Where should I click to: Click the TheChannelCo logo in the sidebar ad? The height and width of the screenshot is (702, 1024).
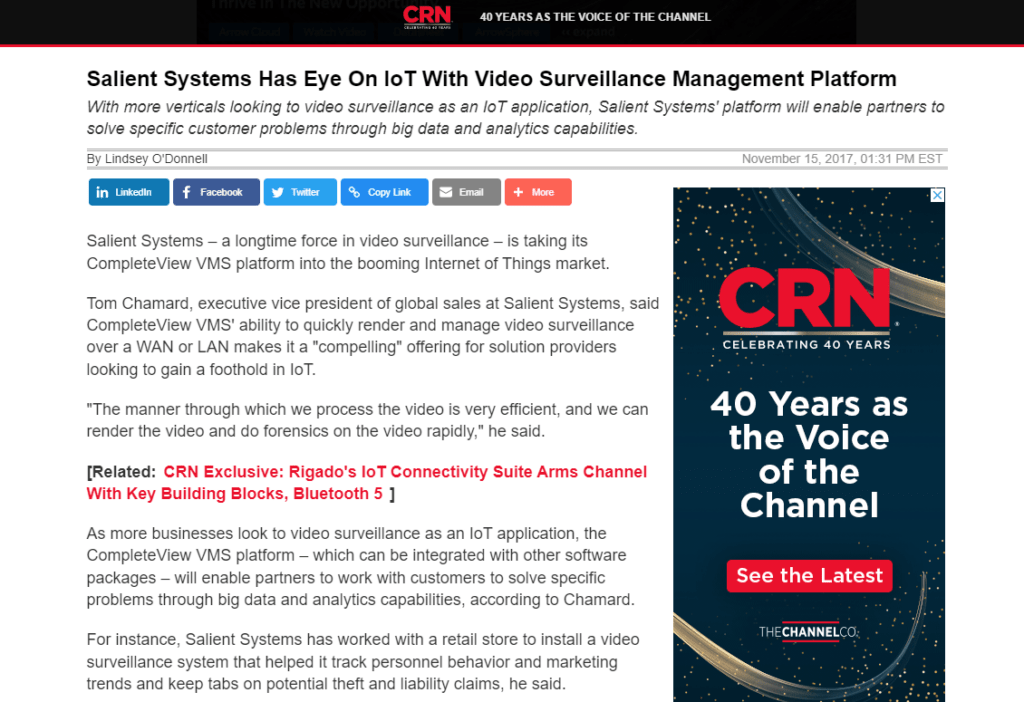pyautogui.click(x=808, y=633)
